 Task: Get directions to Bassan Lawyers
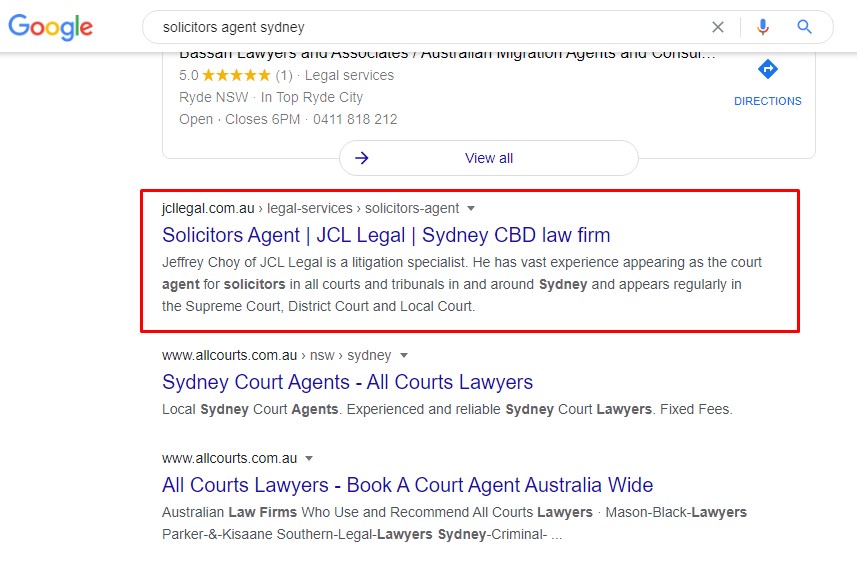point(767,70)
